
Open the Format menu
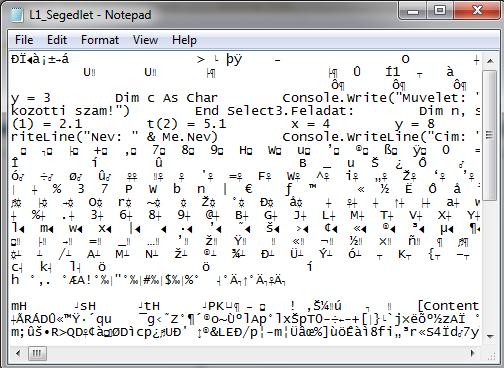tap(100, 40)
